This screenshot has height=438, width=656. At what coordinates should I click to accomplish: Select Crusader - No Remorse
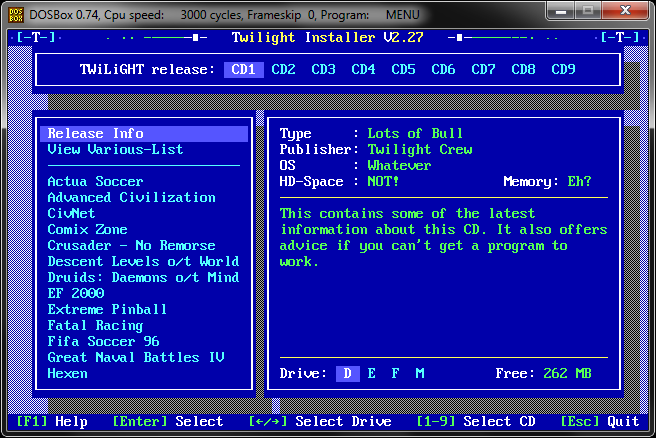coord(131,246)
